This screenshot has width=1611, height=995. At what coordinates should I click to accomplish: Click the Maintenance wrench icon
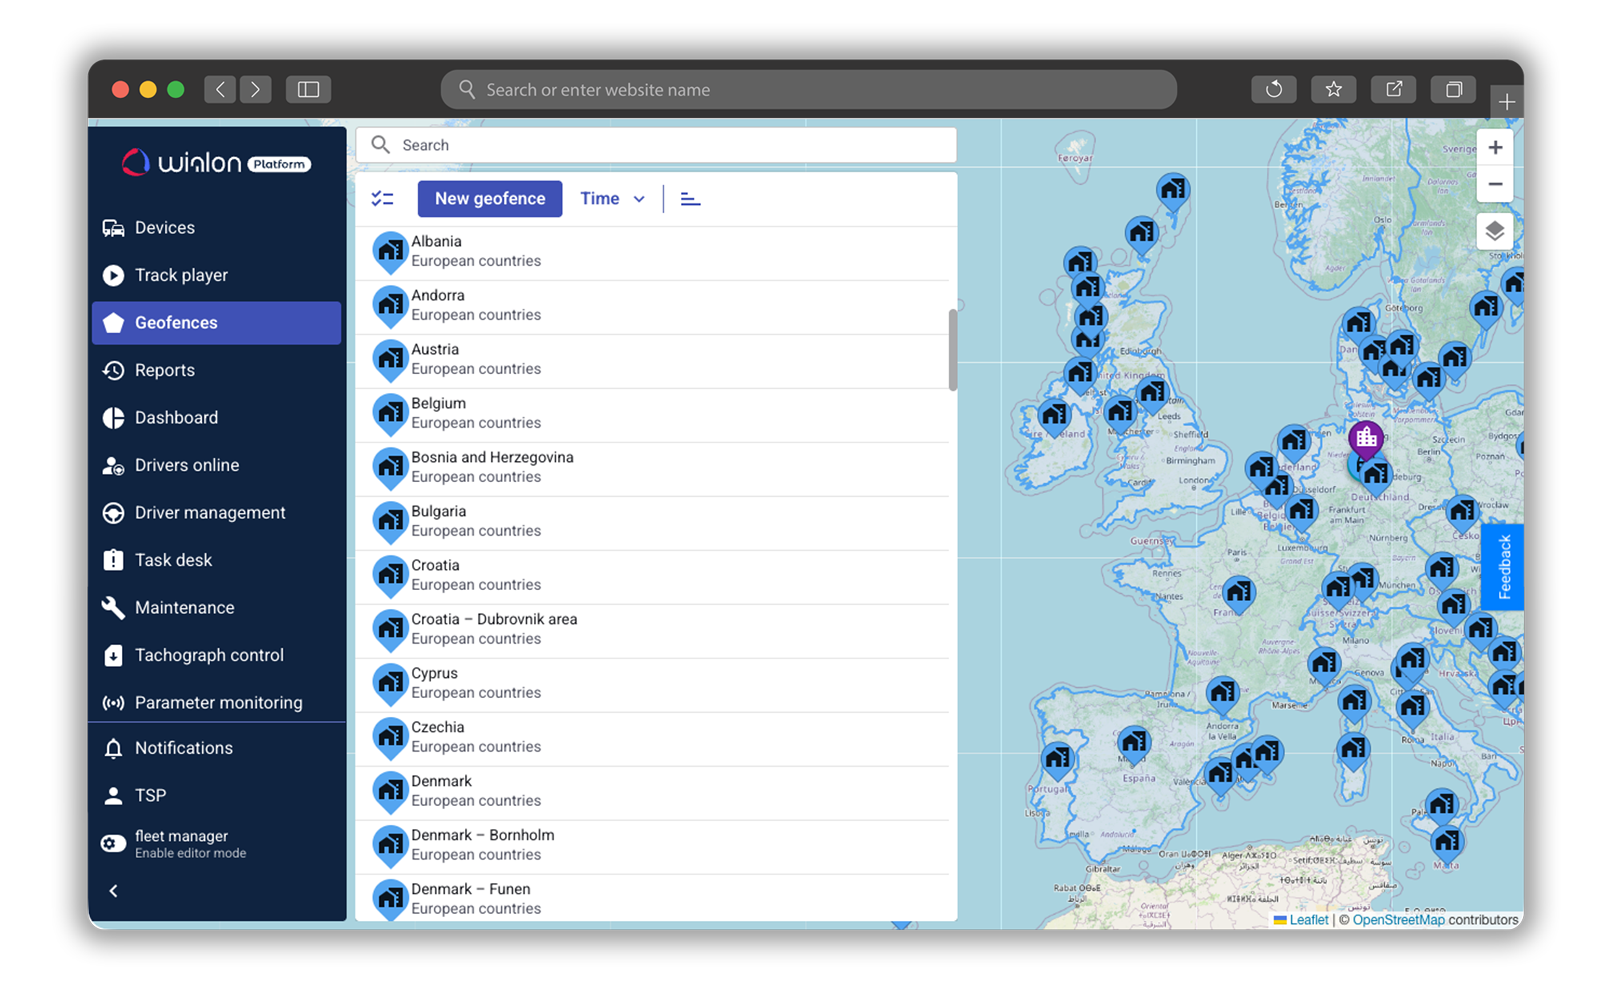(x=113, y=608)
